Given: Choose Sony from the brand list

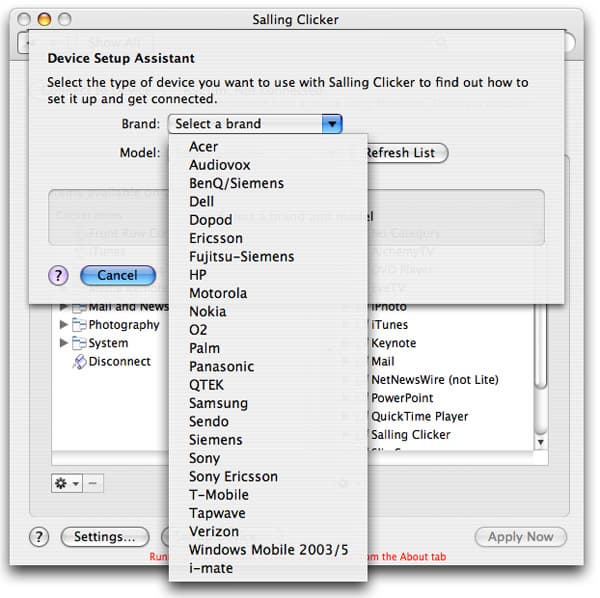Looking at the screenshot, I should [268, 458].
